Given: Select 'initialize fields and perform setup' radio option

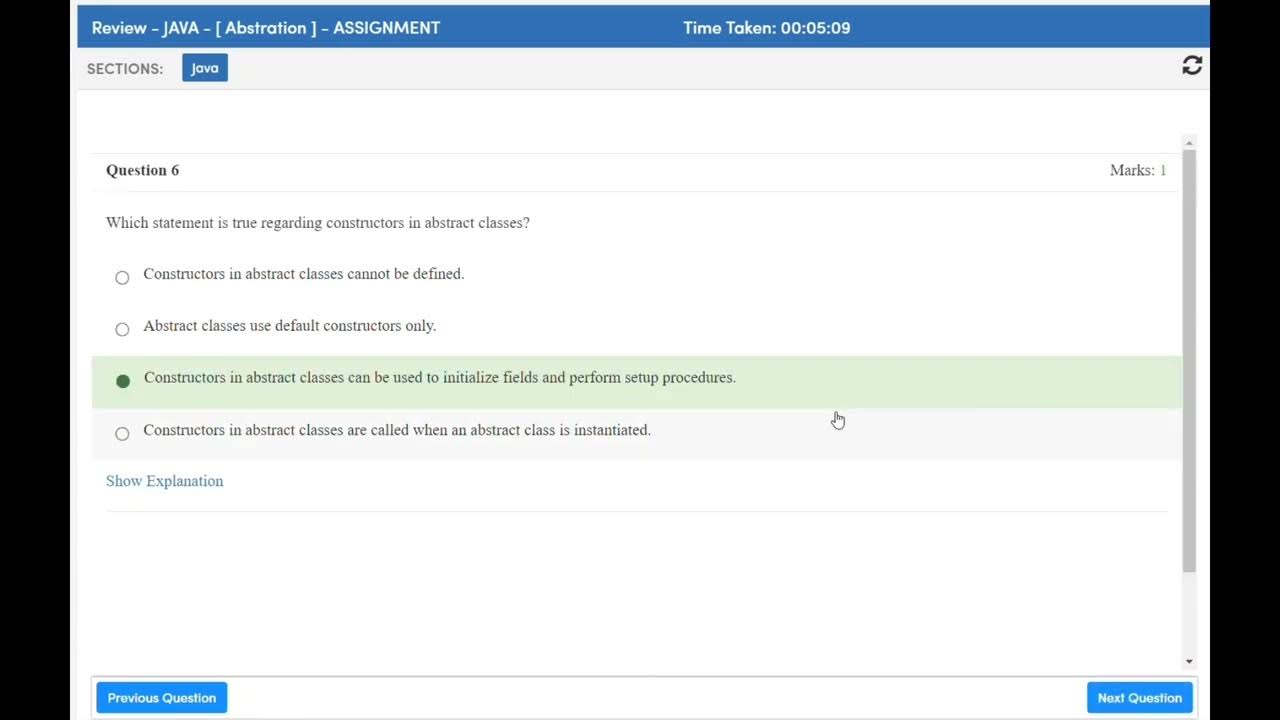Looking at the screenshot, I should [123, 381].
